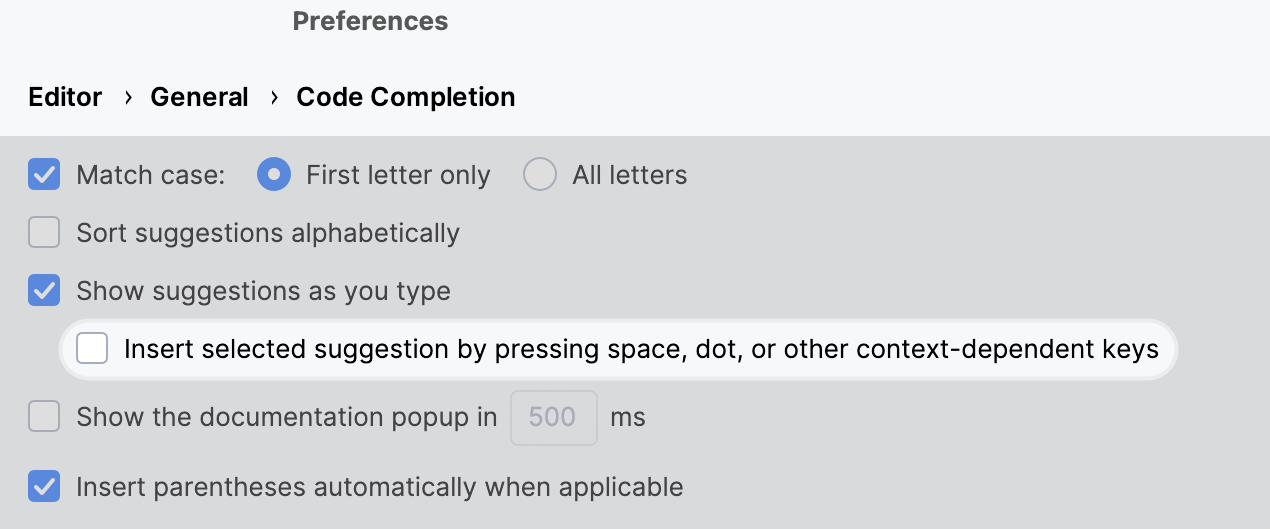Image resolution: width=1270 pixels, height=529 pixels.
Task: Click the "Show suggestions as you type" label
Action: pos(263,291)
